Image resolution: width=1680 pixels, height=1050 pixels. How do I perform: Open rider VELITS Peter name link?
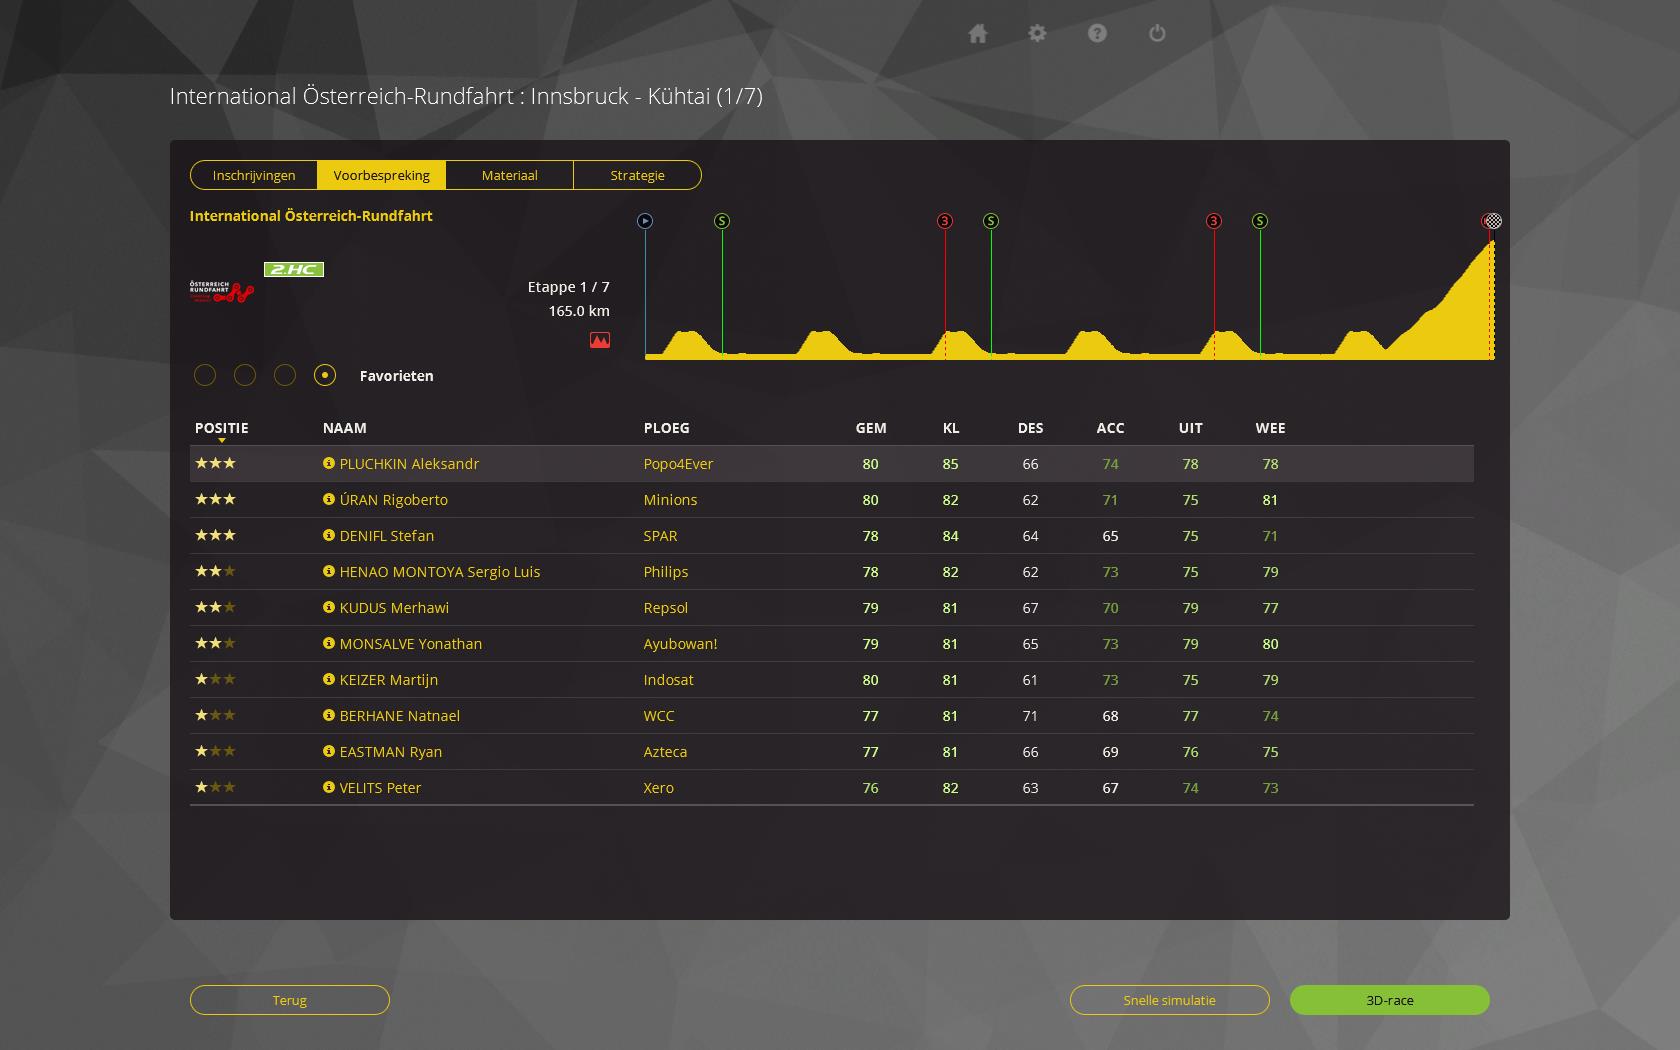(380, 788)
